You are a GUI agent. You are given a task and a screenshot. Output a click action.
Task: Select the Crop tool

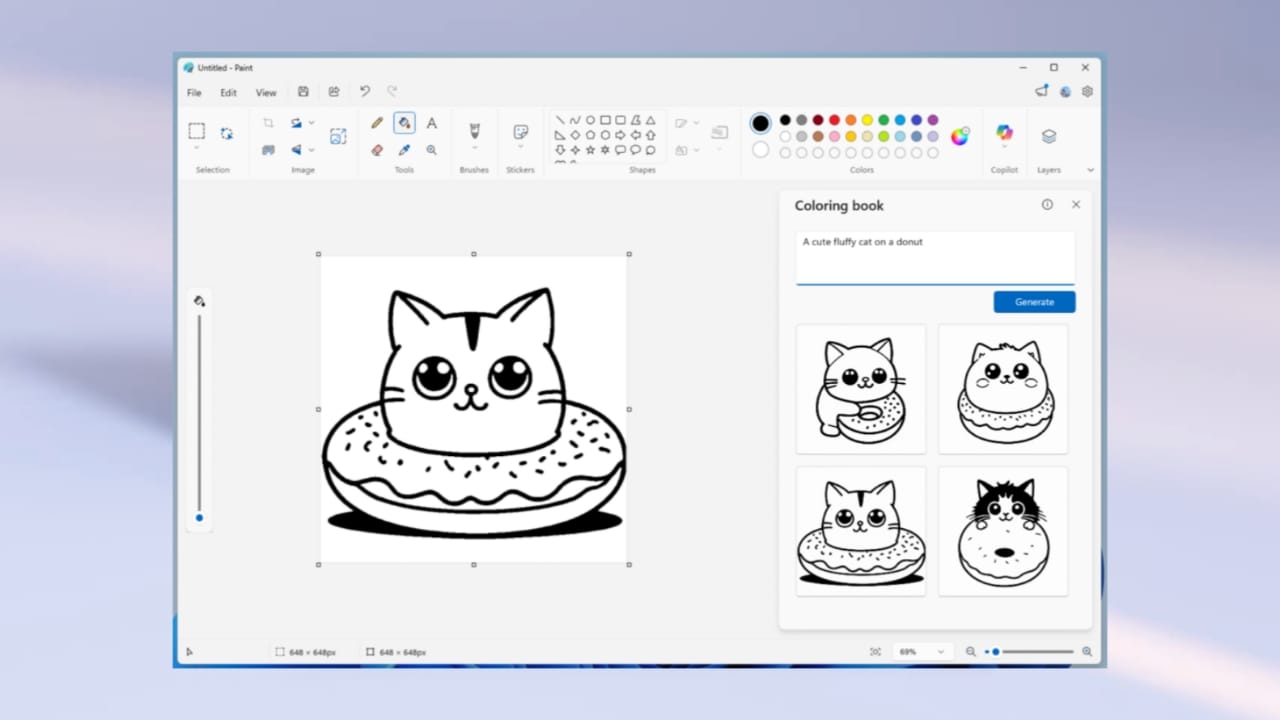[x=268, y=122]
